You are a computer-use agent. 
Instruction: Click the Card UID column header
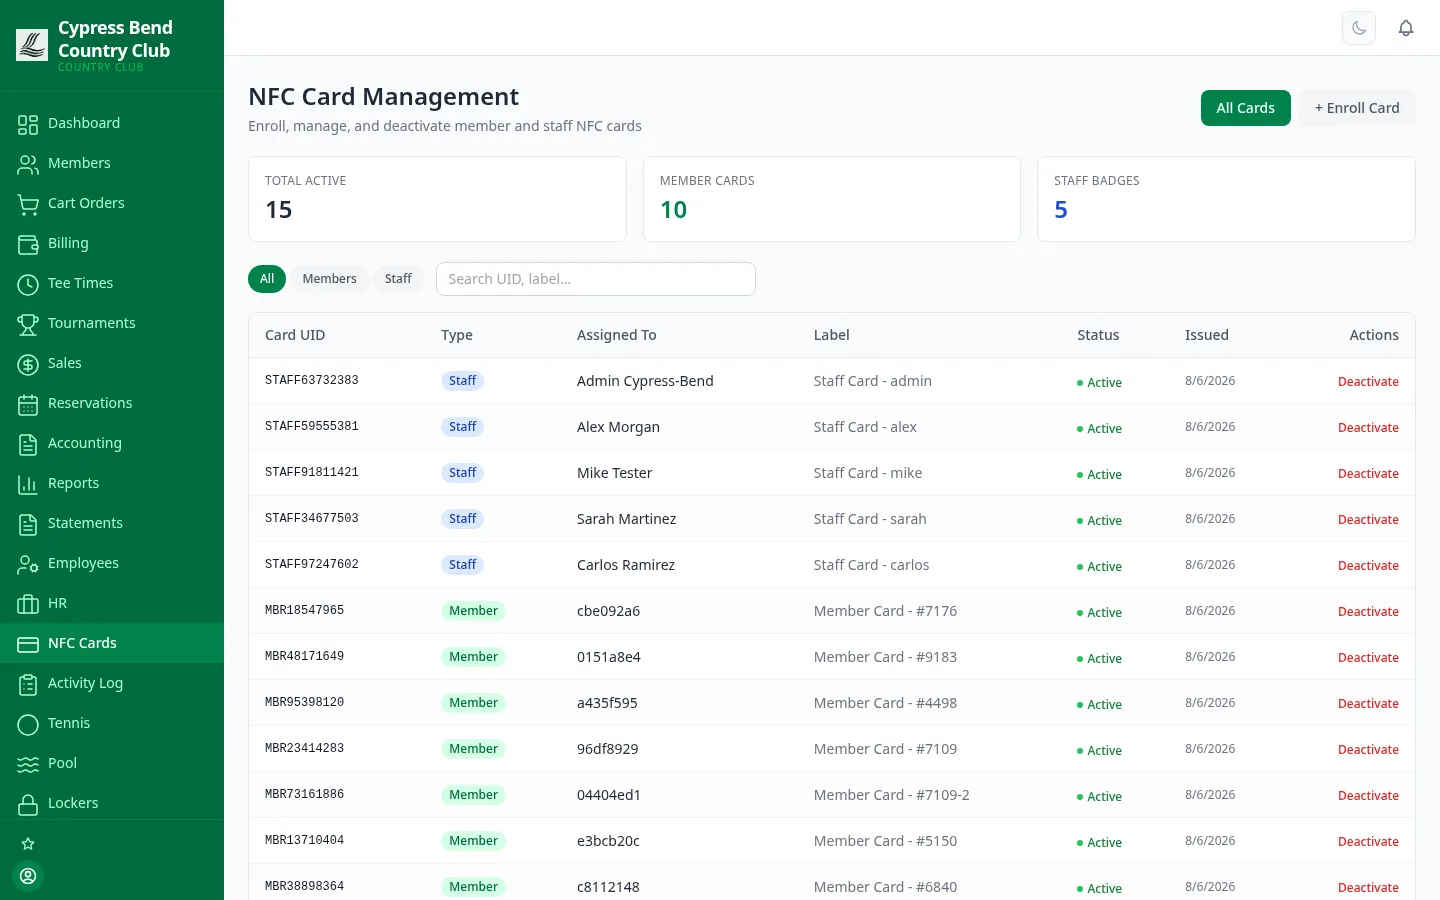coord(295,335)
